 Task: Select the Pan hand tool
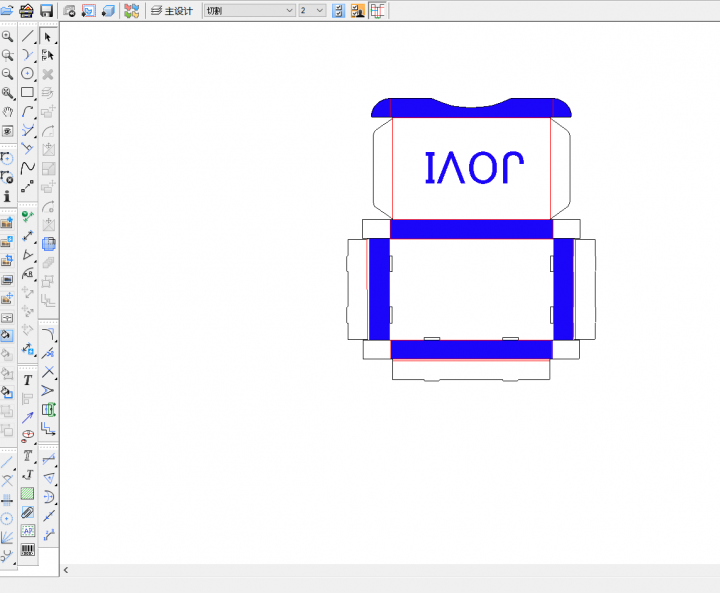[8, 111]
